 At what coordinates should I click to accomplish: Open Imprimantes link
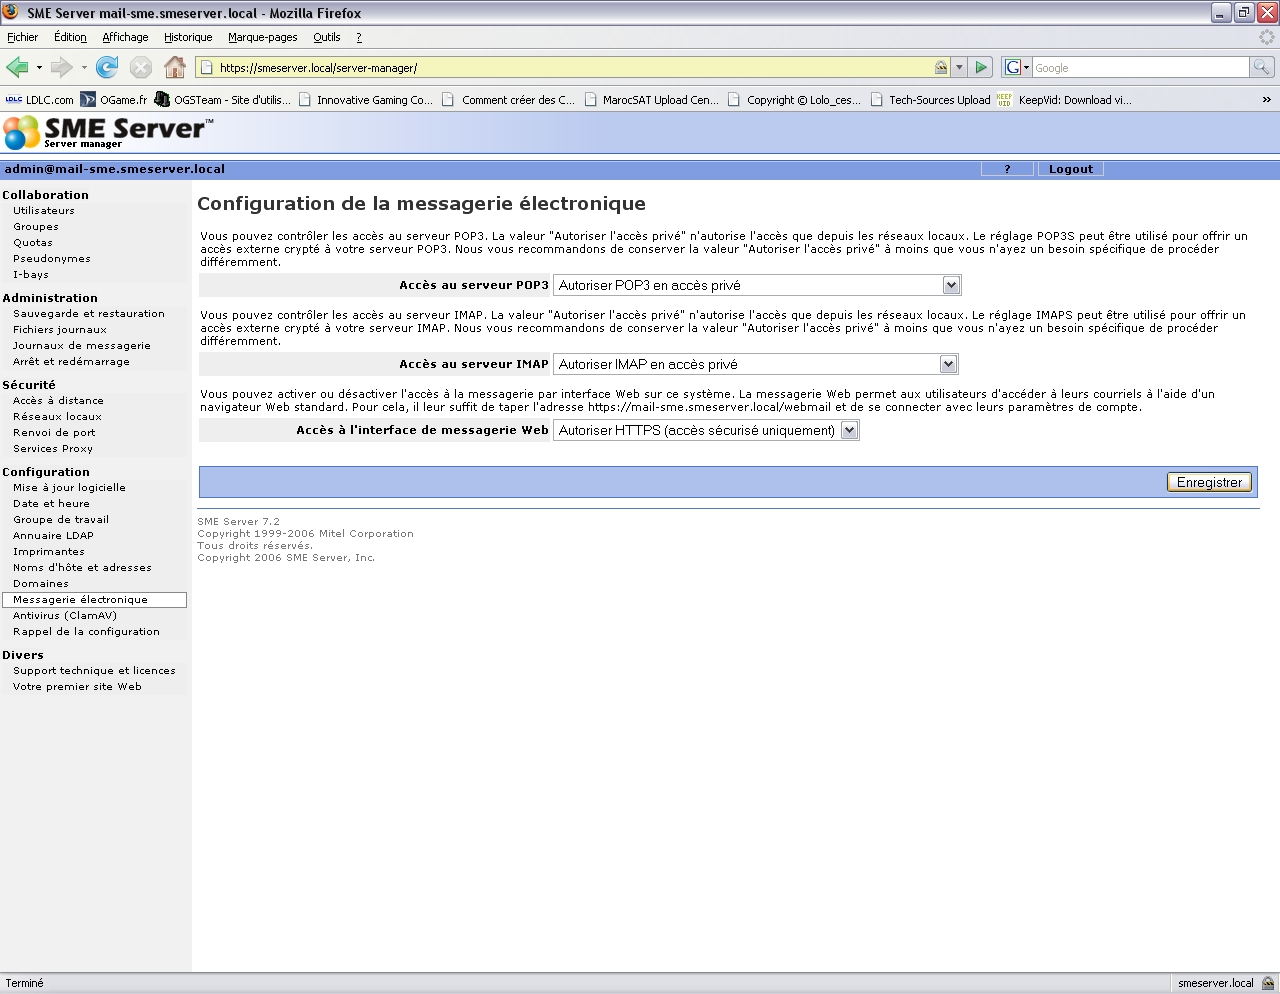(49, 552)
